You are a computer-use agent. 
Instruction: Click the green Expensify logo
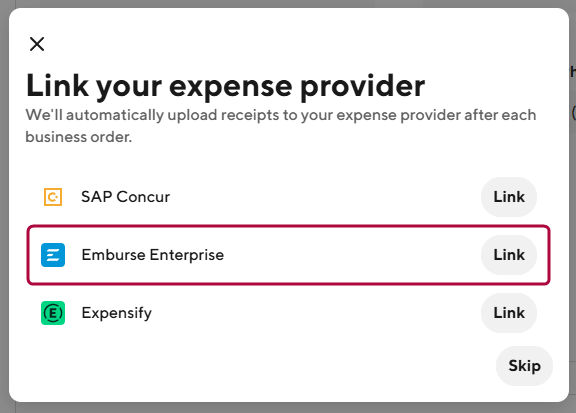pos(53,313)
